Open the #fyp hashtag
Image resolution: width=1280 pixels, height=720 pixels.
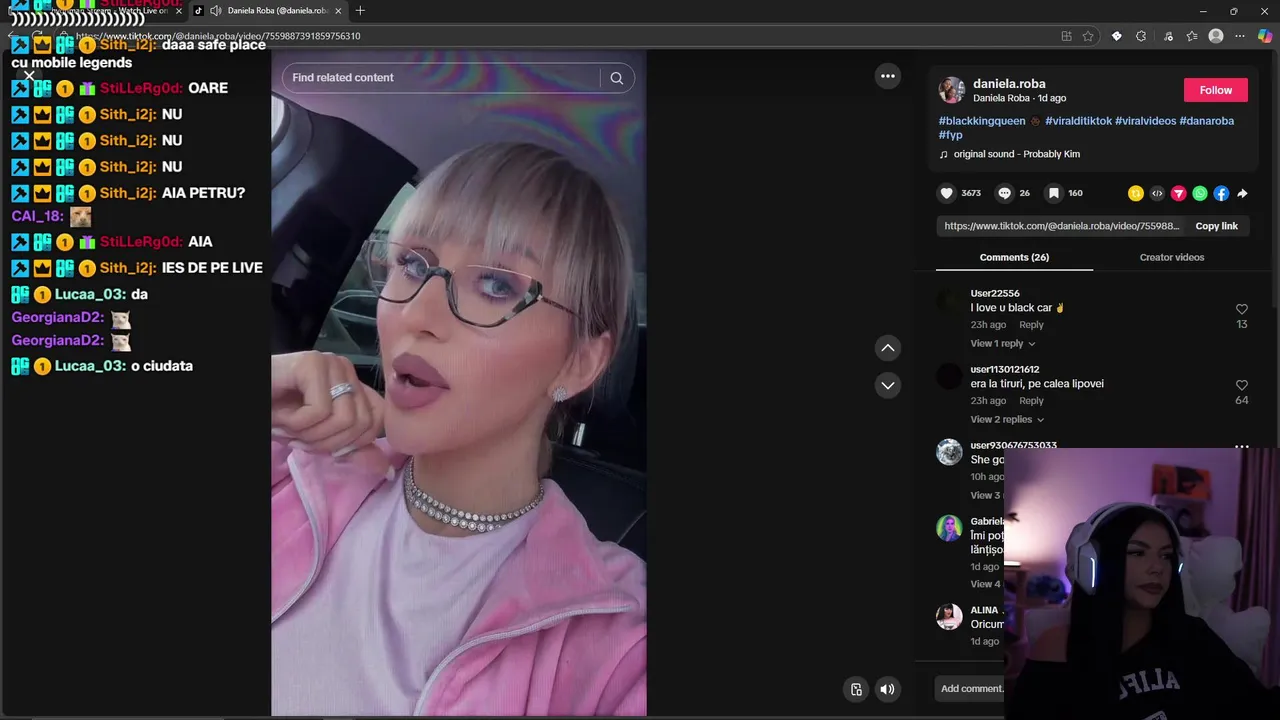950,135
